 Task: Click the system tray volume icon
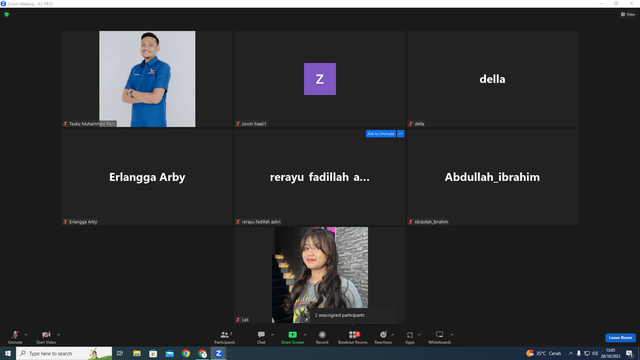pyautogui.click(x=595, y=353)
